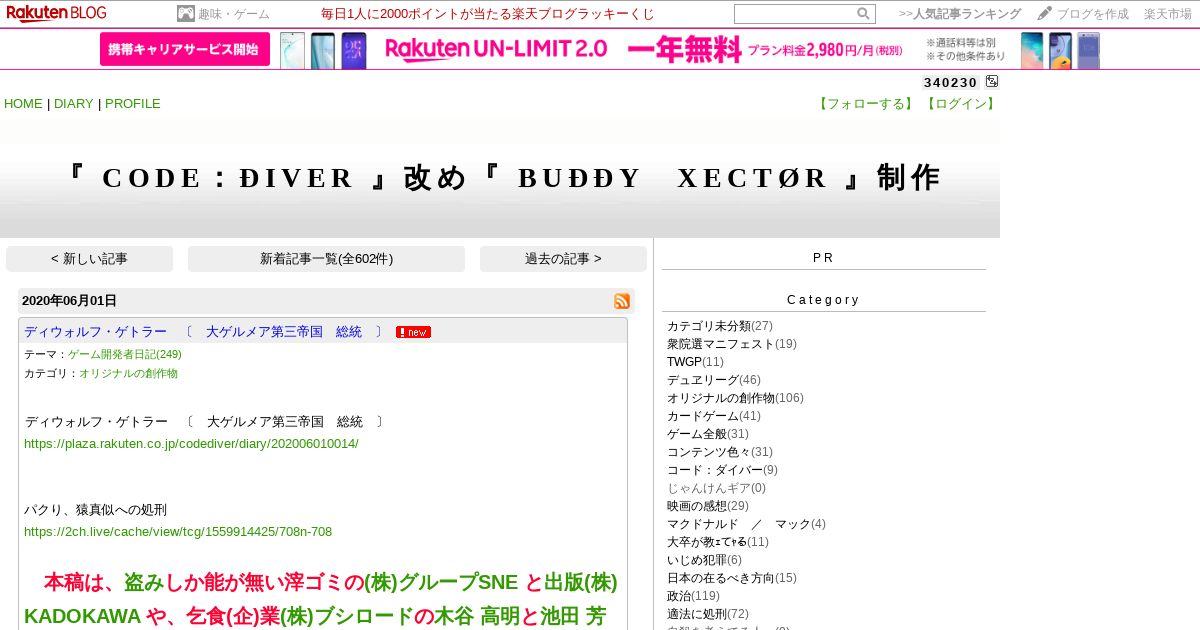Select category 適法に処刑(72)
The height and width of the screenshot is (630, 1200).
tap(708, 614)
